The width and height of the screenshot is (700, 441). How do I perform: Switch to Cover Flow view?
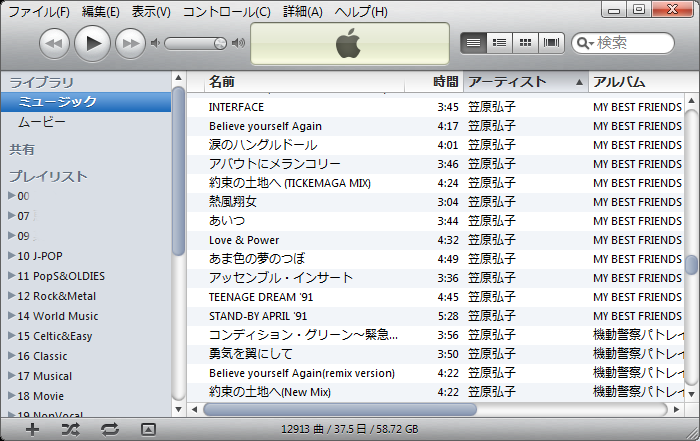coord(551,43)
